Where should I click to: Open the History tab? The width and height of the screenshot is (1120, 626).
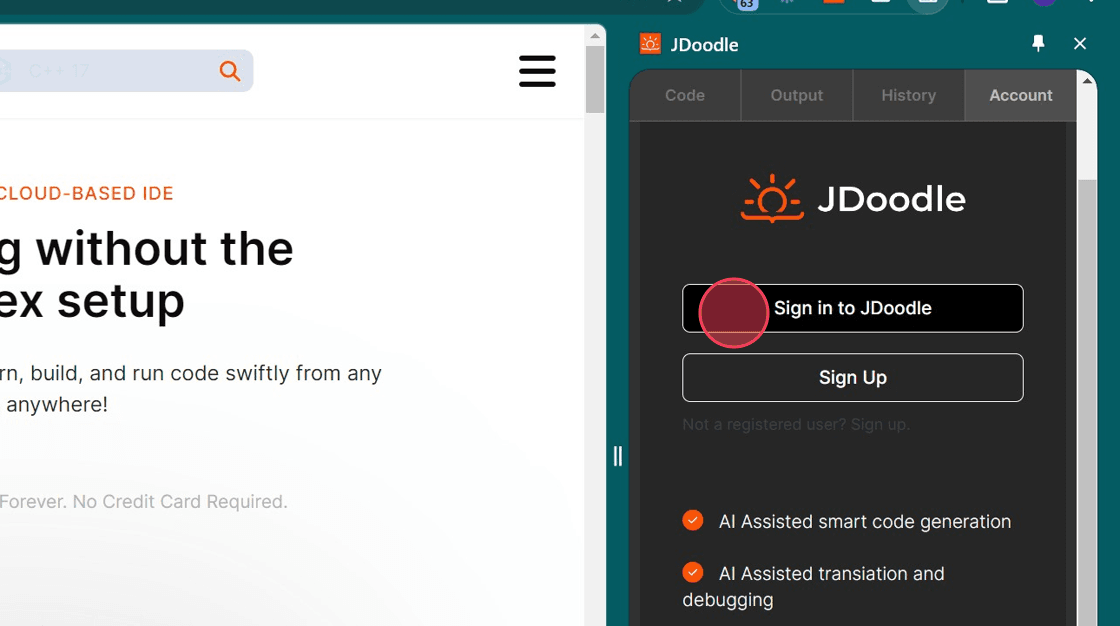click(908, 95)
